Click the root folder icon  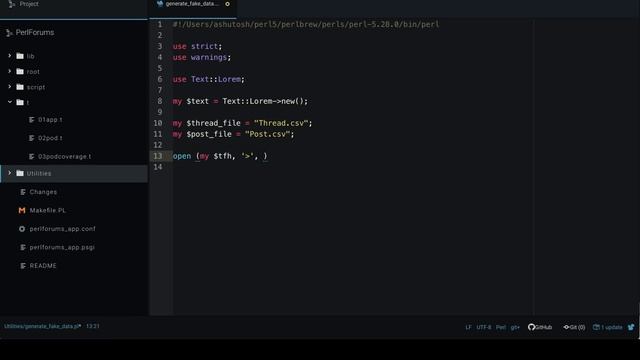[x=20, y=71]
